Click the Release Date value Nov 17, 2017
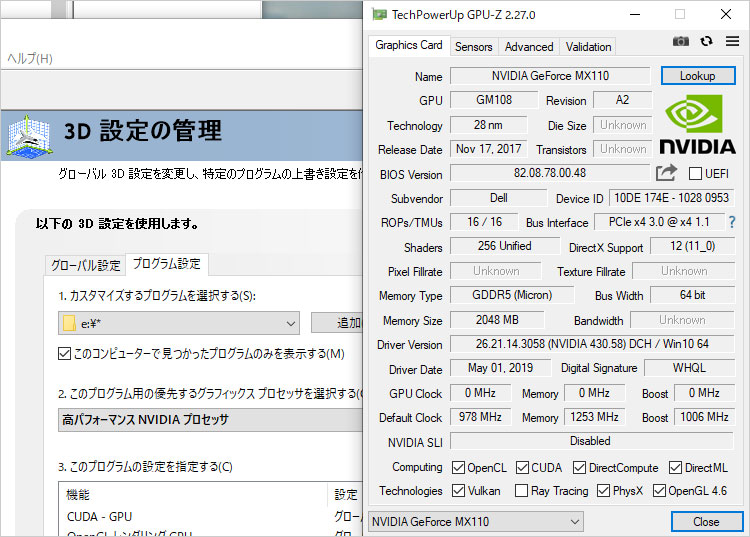 tap(488, 149)
